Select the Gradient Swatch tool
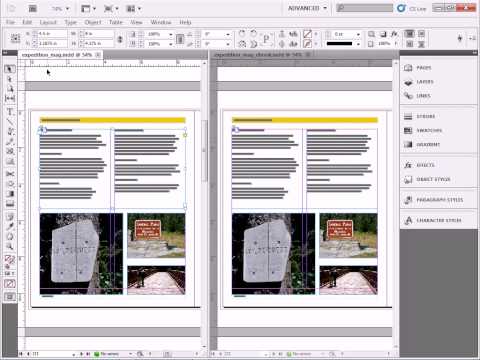This screenshot has width=480, height=360. pos(10,194)
